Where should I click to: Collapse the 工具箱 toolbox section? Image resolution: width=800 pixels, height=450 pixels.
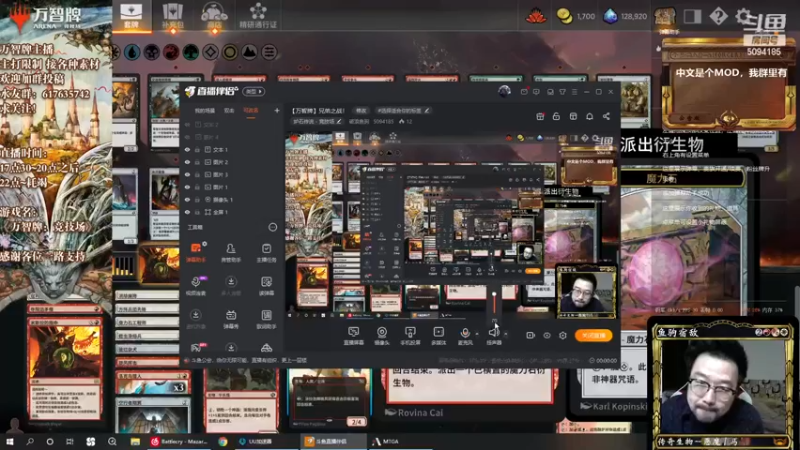pyautogui.click(x=272, y=227)
